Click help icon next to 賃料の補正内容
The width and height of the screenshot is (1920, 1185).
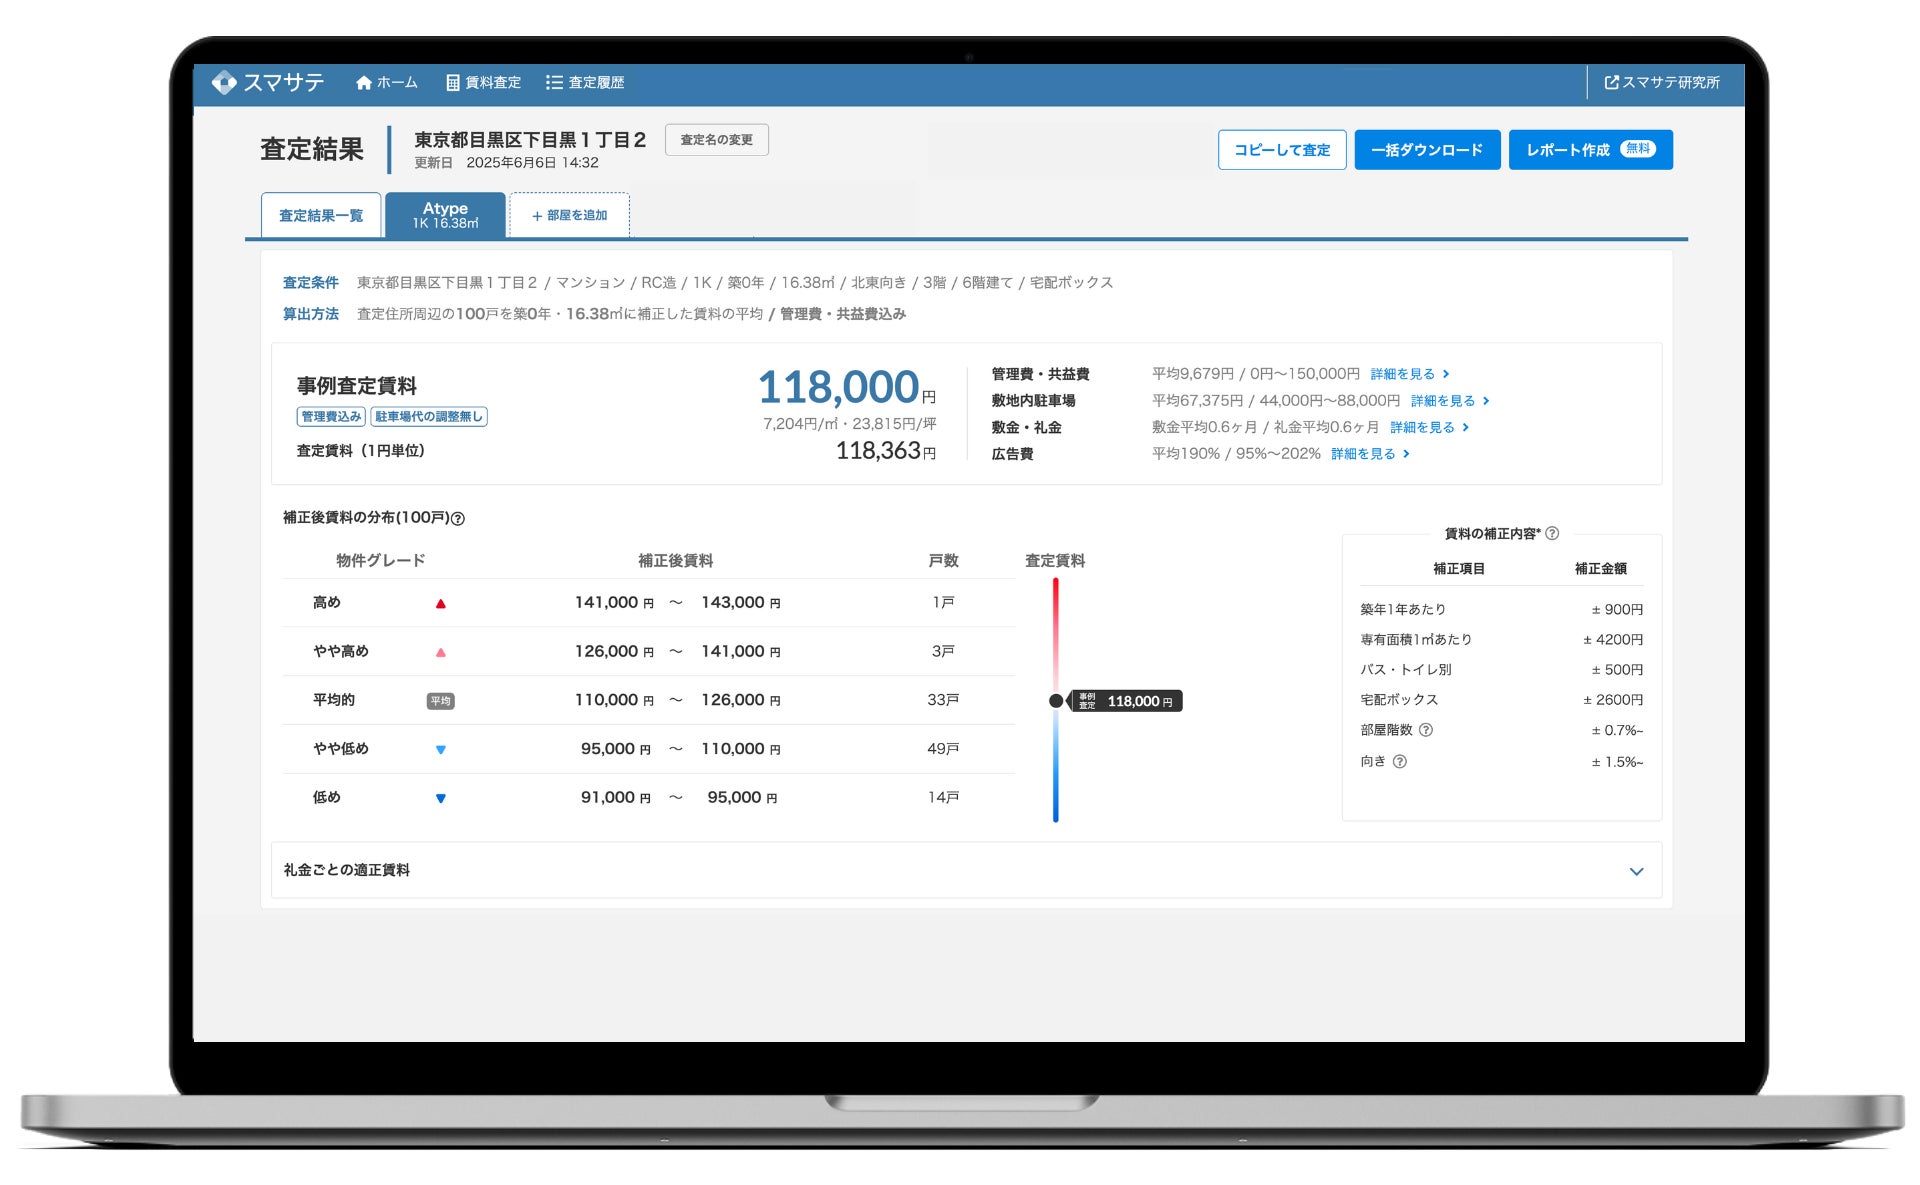pos(1552,533)
